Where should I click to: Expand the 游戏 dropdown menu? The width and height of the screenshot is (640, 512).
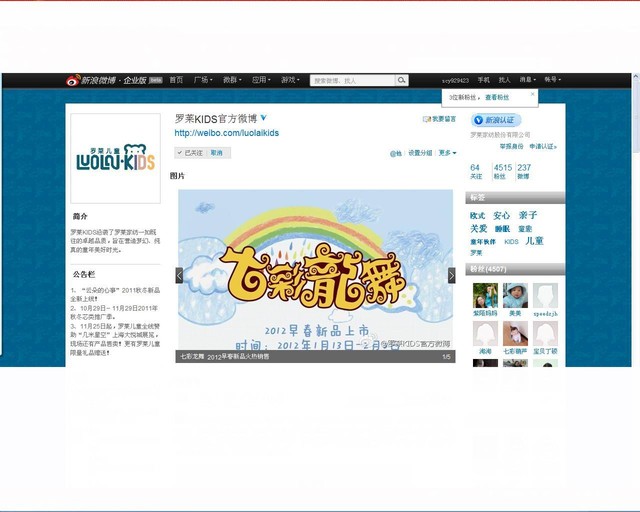[290, 80]
